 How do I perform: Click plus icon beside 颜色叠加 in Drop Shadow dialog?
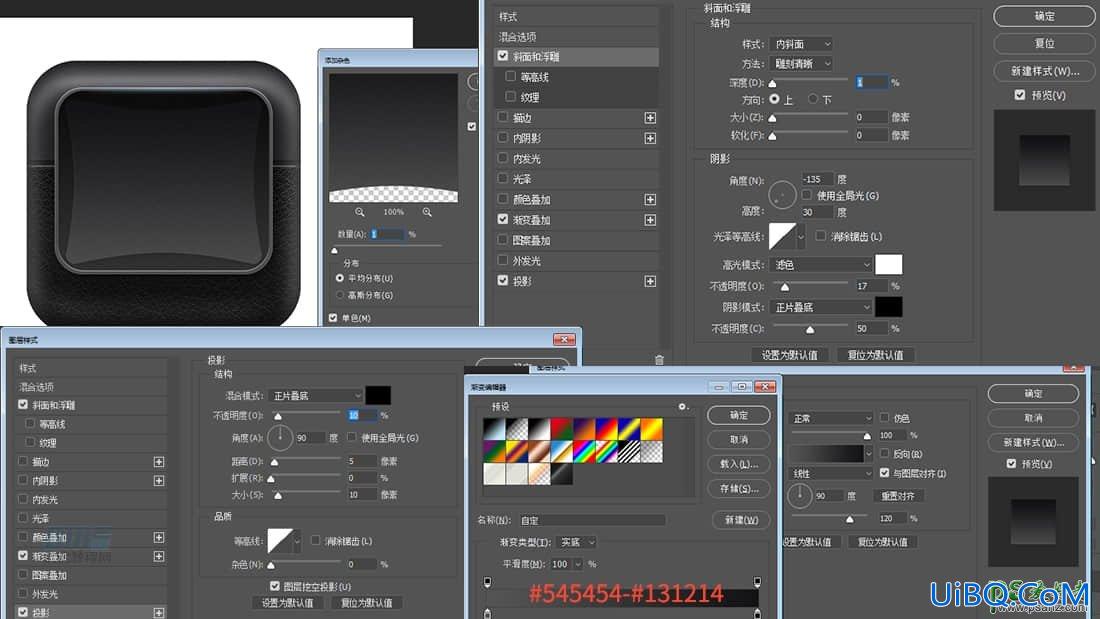[x=159, y=538]
